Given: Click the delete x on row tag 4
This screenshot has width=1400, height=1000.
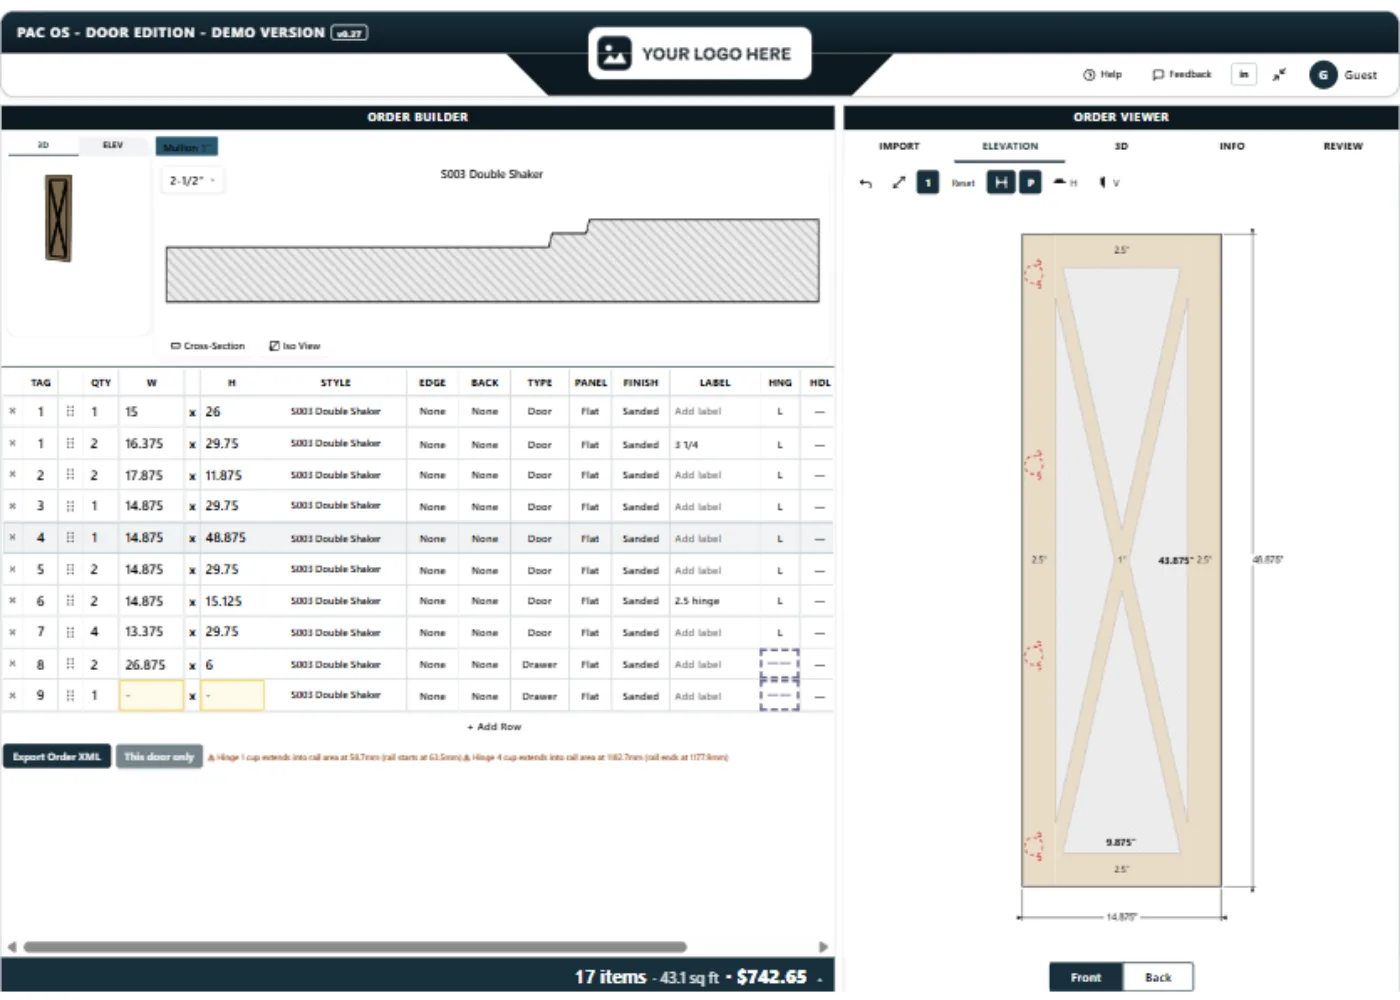Looking at the screenshot, I should 12,538.
